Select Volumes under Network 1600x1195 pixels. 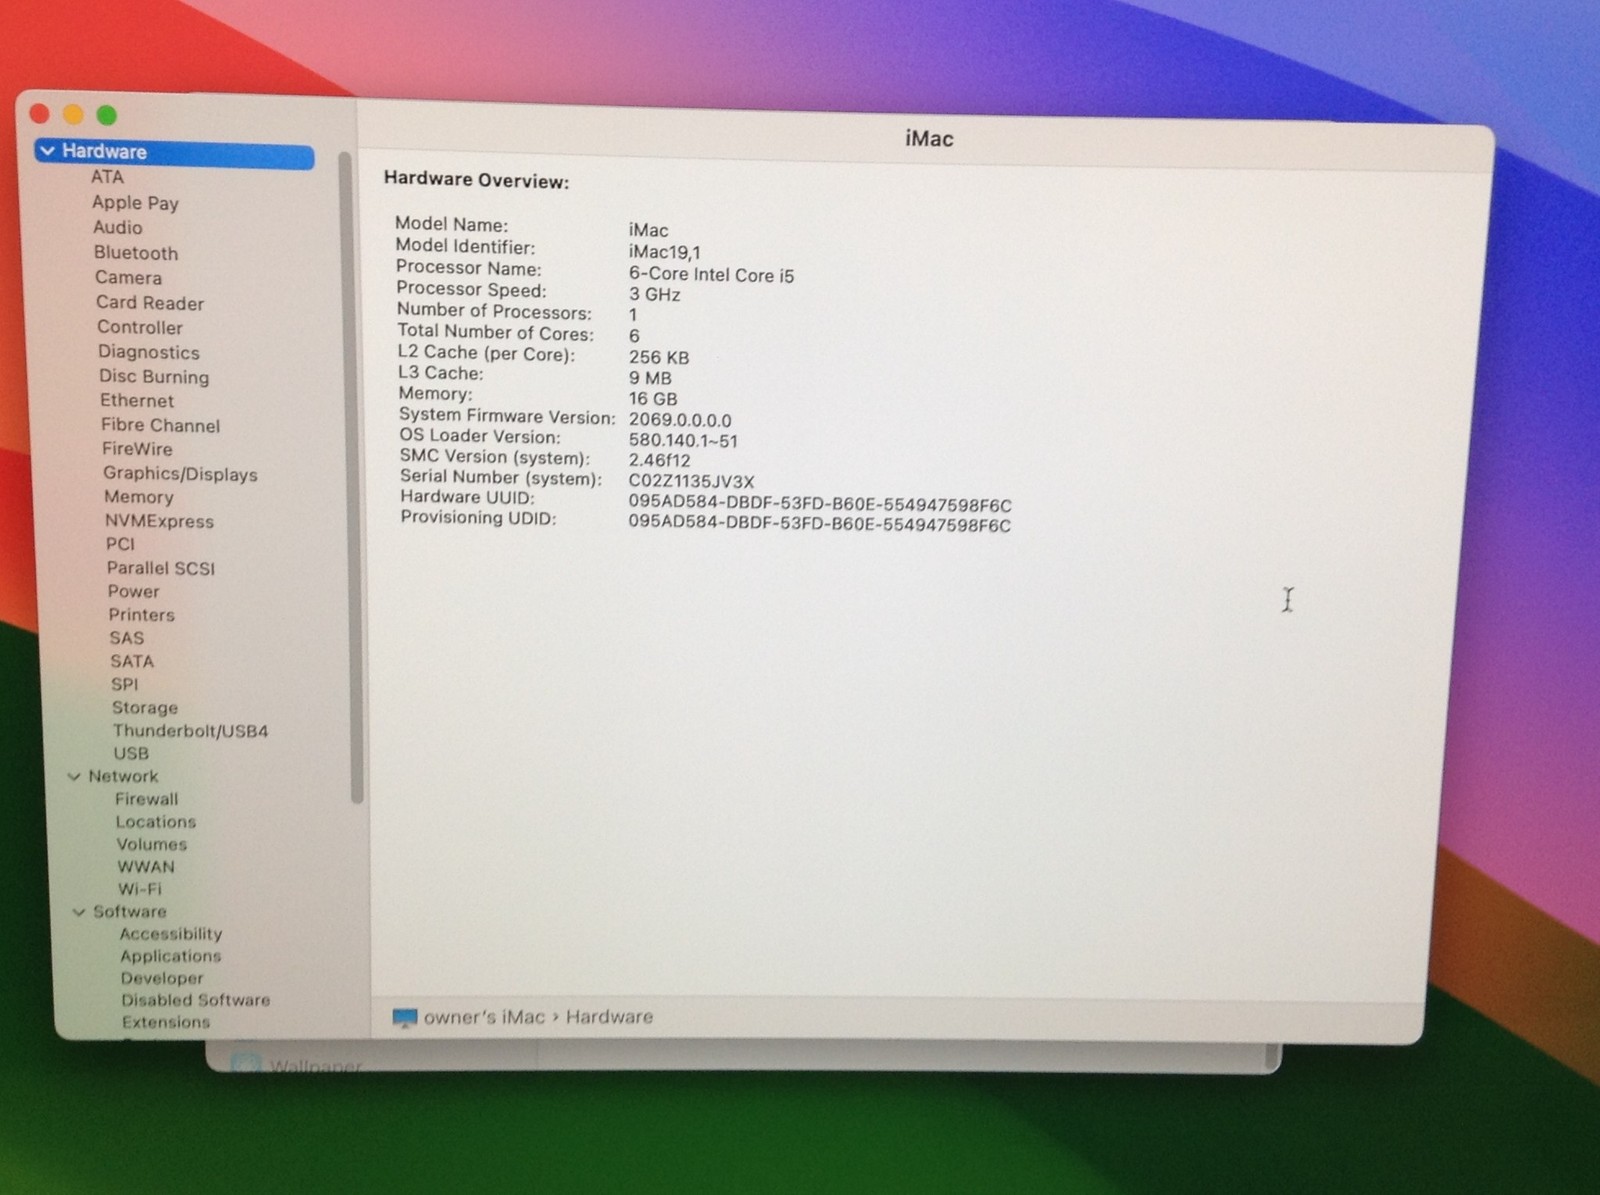click(x=152, y=844)
